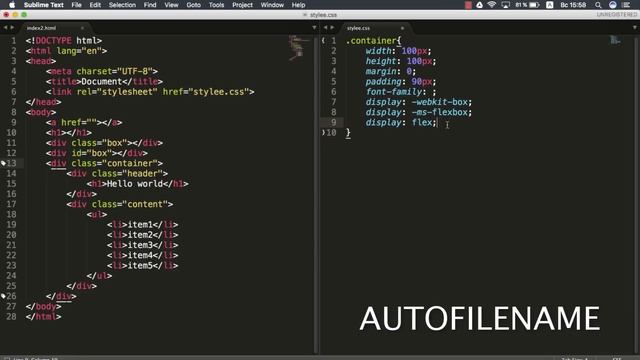Open the Edit menu
640x360 pixels.
click(95, 5)
